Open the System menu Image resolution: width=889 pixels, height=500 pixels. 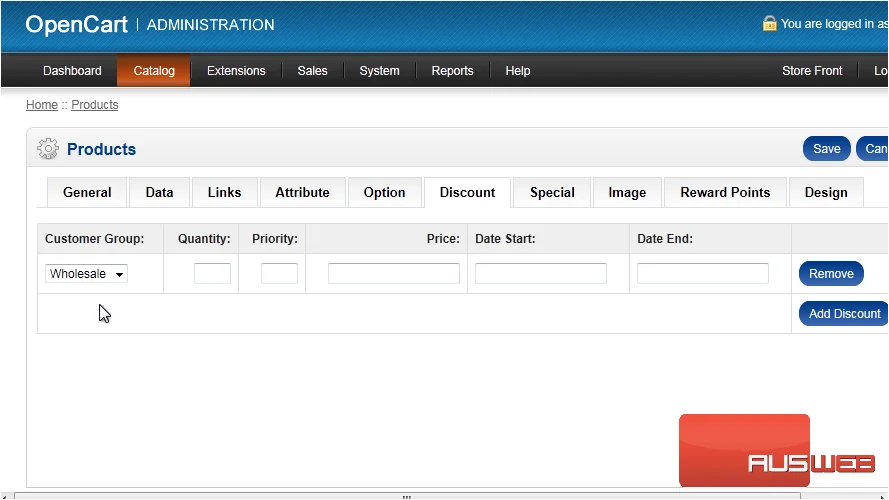pos(379,71)
